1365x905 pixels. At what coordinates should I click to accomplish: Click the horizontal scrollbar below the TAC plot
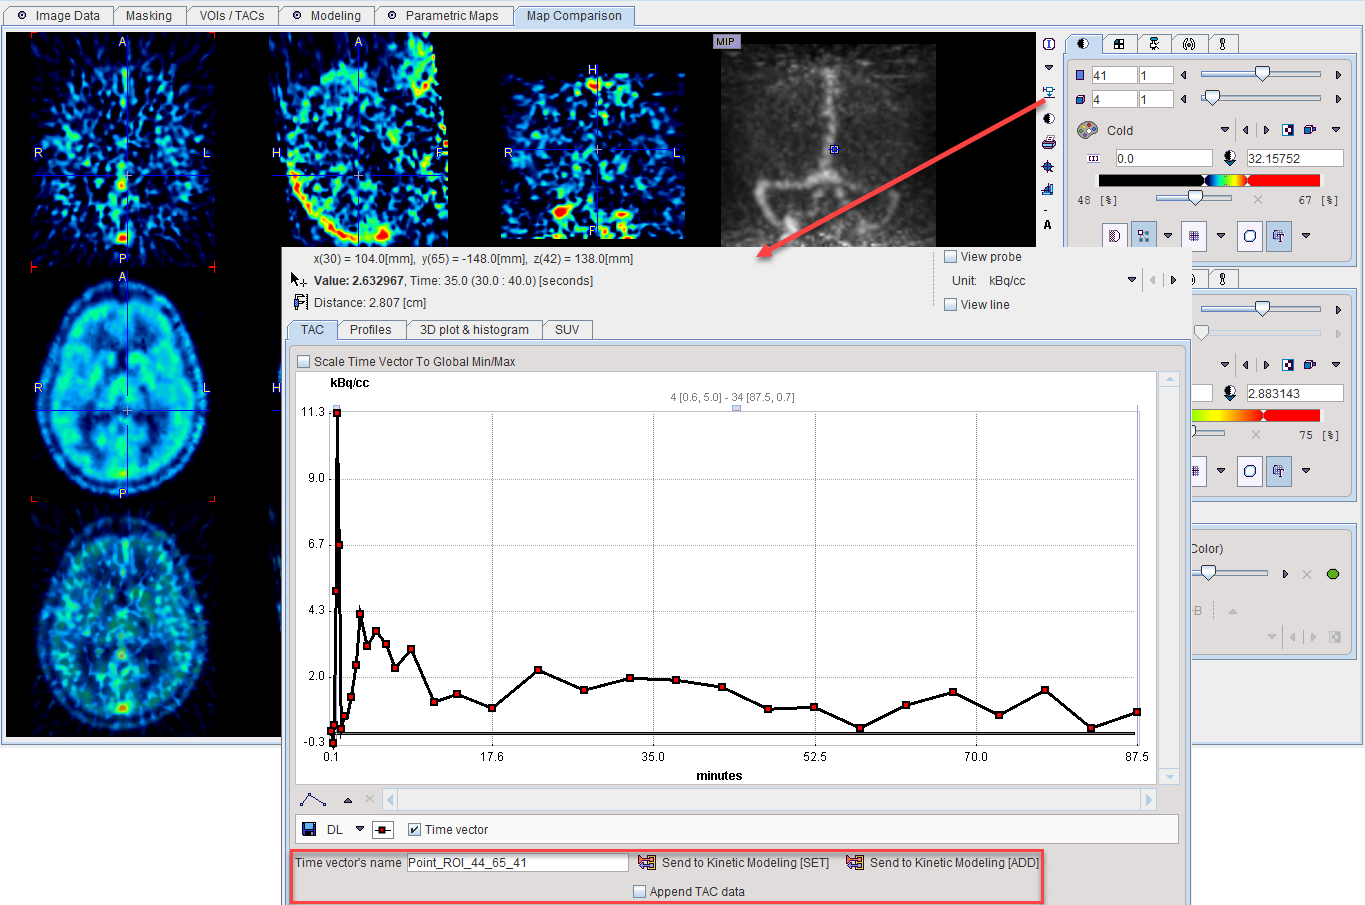click(769, 799)
